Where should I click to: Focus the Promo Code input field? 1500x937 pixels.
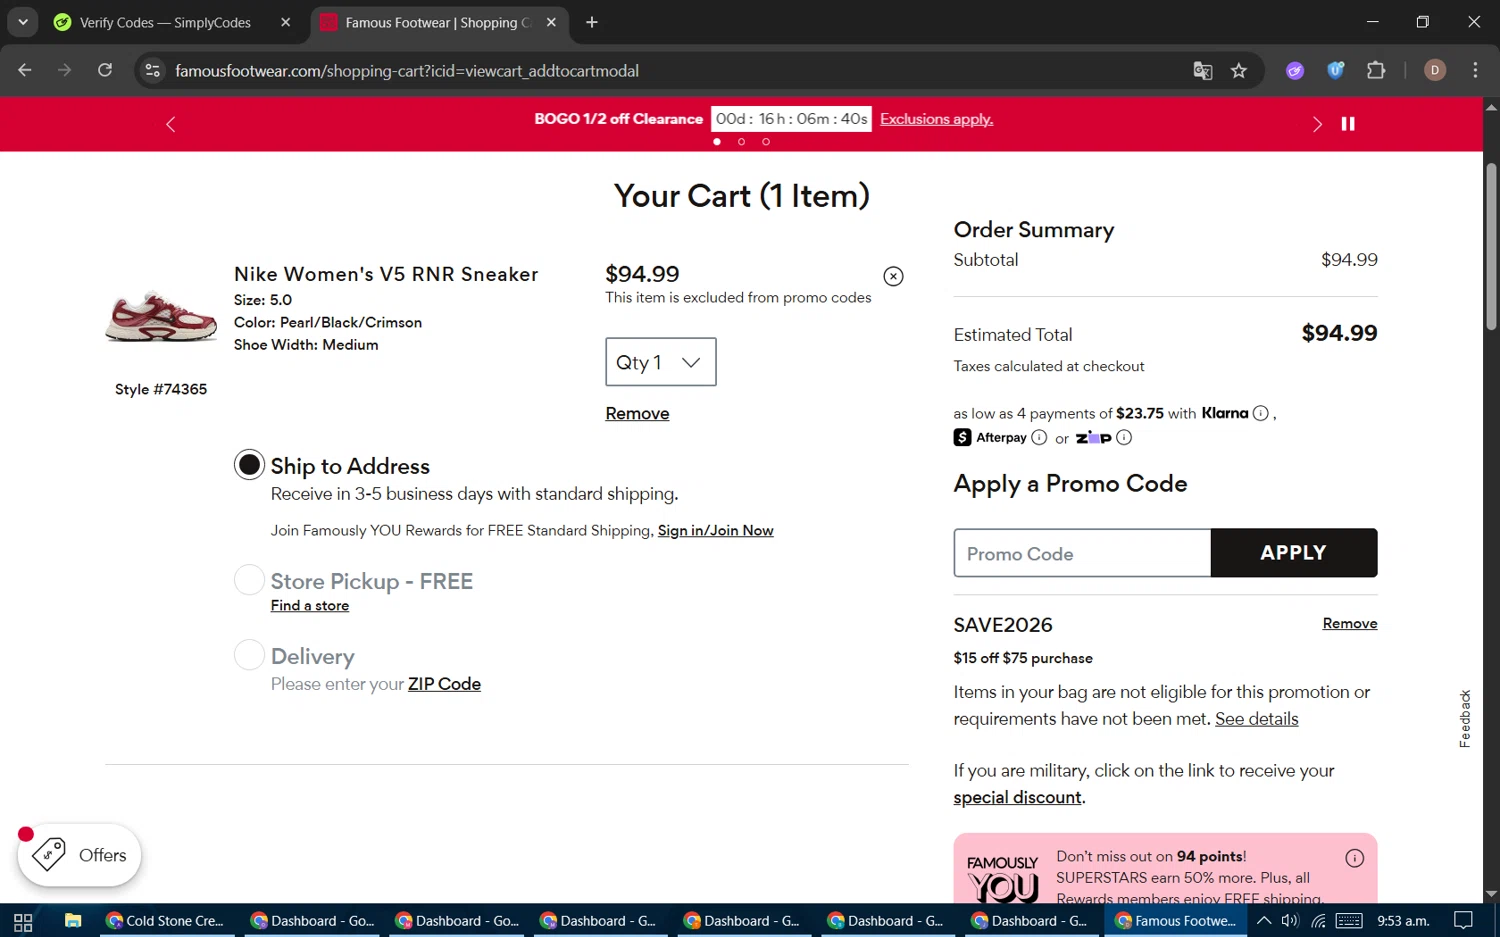click(x=1082, y=553)
